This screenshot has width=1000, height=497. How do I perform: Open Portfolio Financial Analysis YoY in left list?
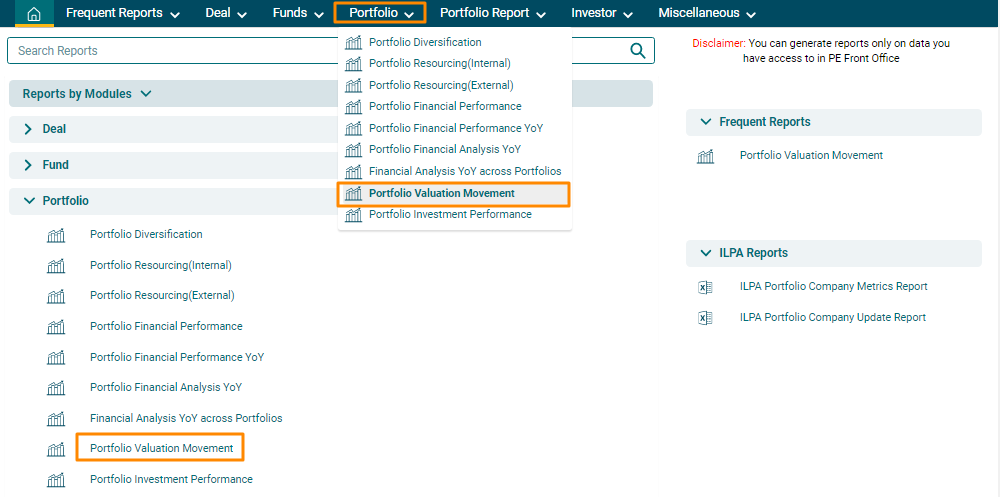coord(165,388)
